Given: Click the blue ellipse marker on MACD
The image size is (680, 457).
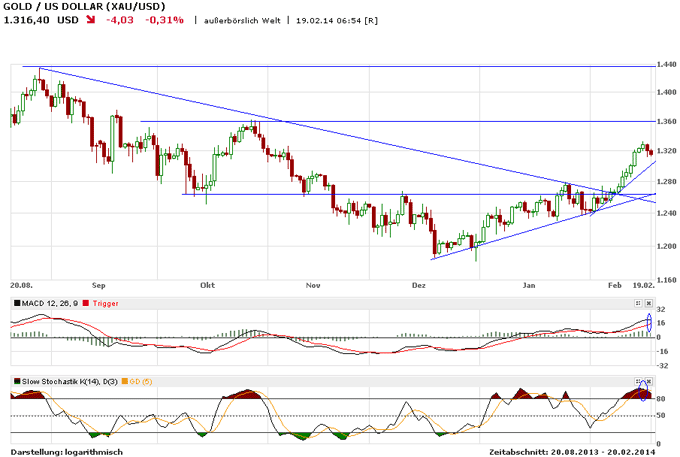Looking at the screenshot, I should pos(649,322).
